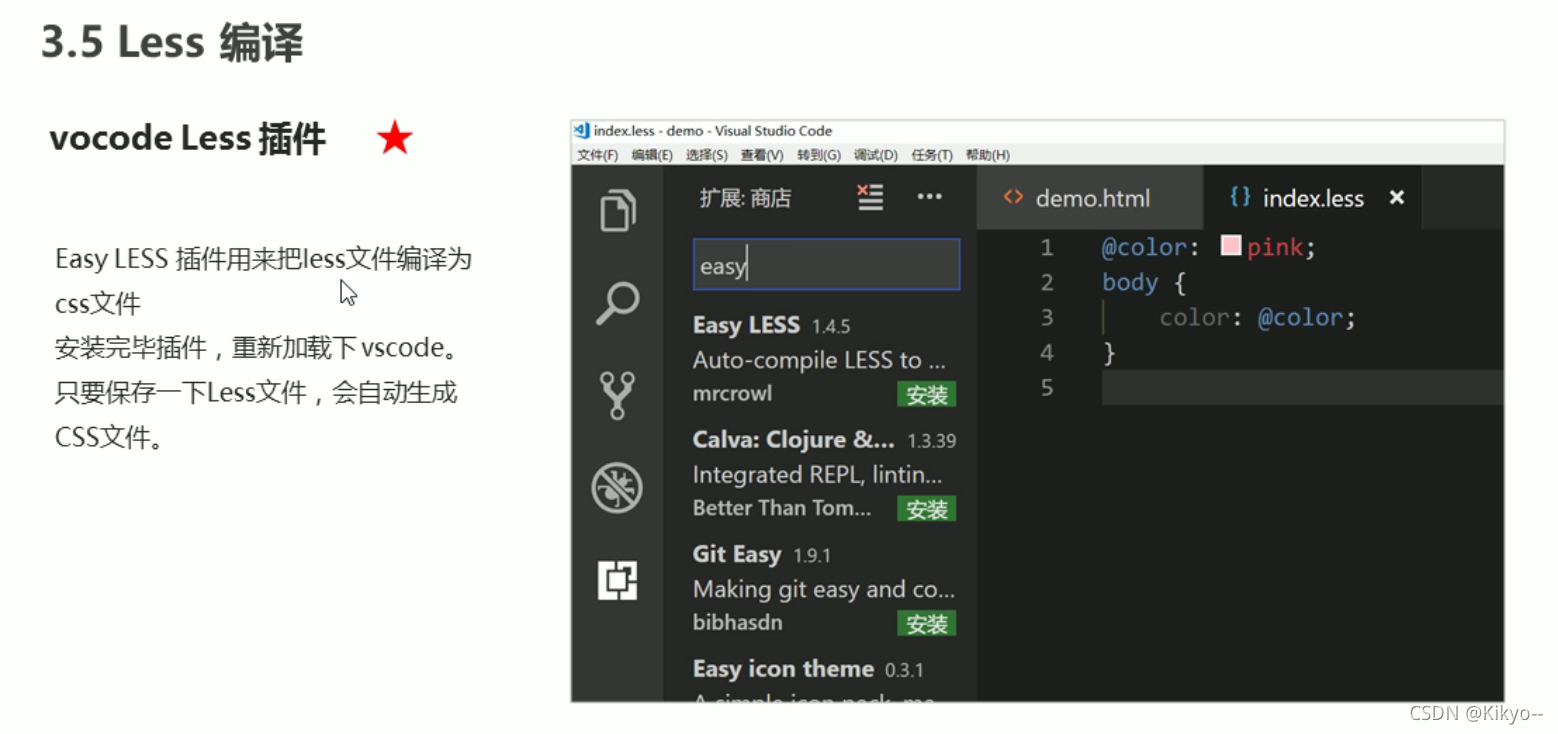Open the Search magnifier in activity bar
The image size is (1558, 734).
(x=617, y=302)
